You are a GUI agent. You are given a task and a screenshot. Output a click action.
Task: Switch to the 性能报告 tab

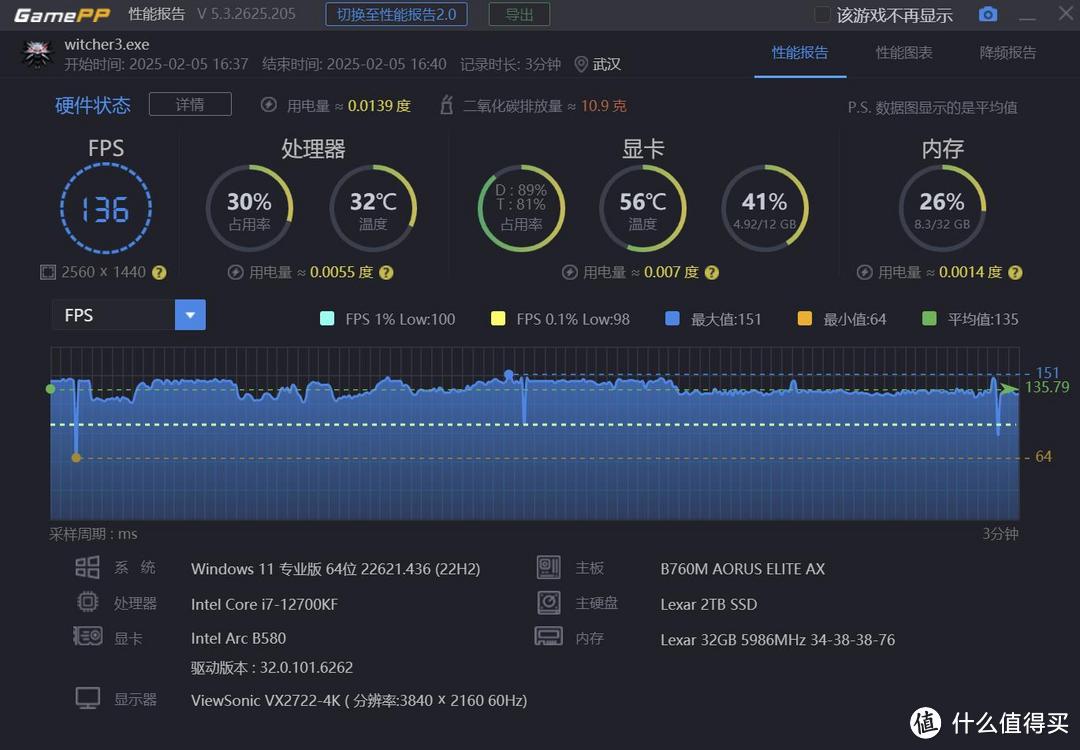point(800,53)
